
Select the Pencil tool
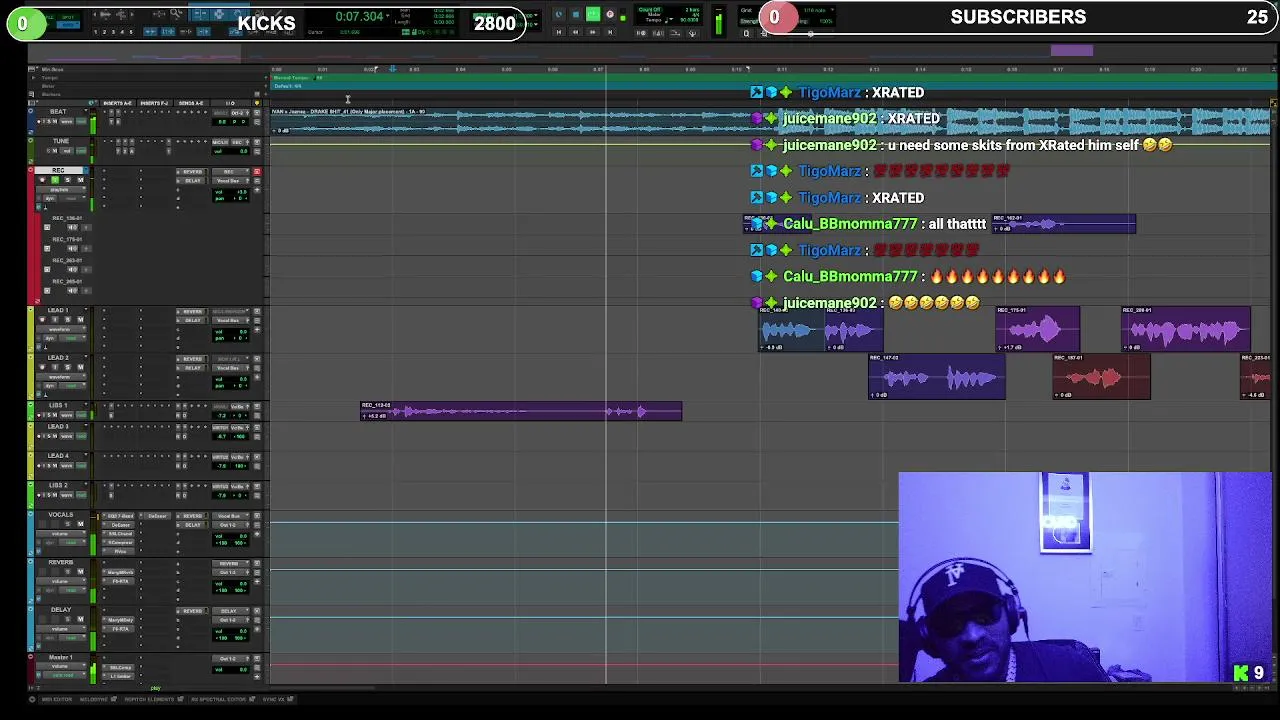click(277, 14)
